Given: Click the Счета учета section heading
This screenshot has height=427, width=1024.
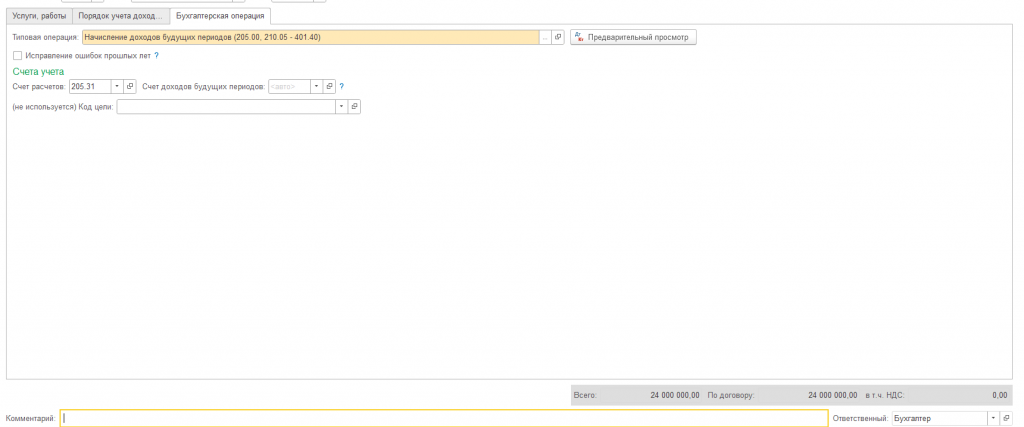Looking at the screenshot, I should pyautogui.click(x=39, y=72).
